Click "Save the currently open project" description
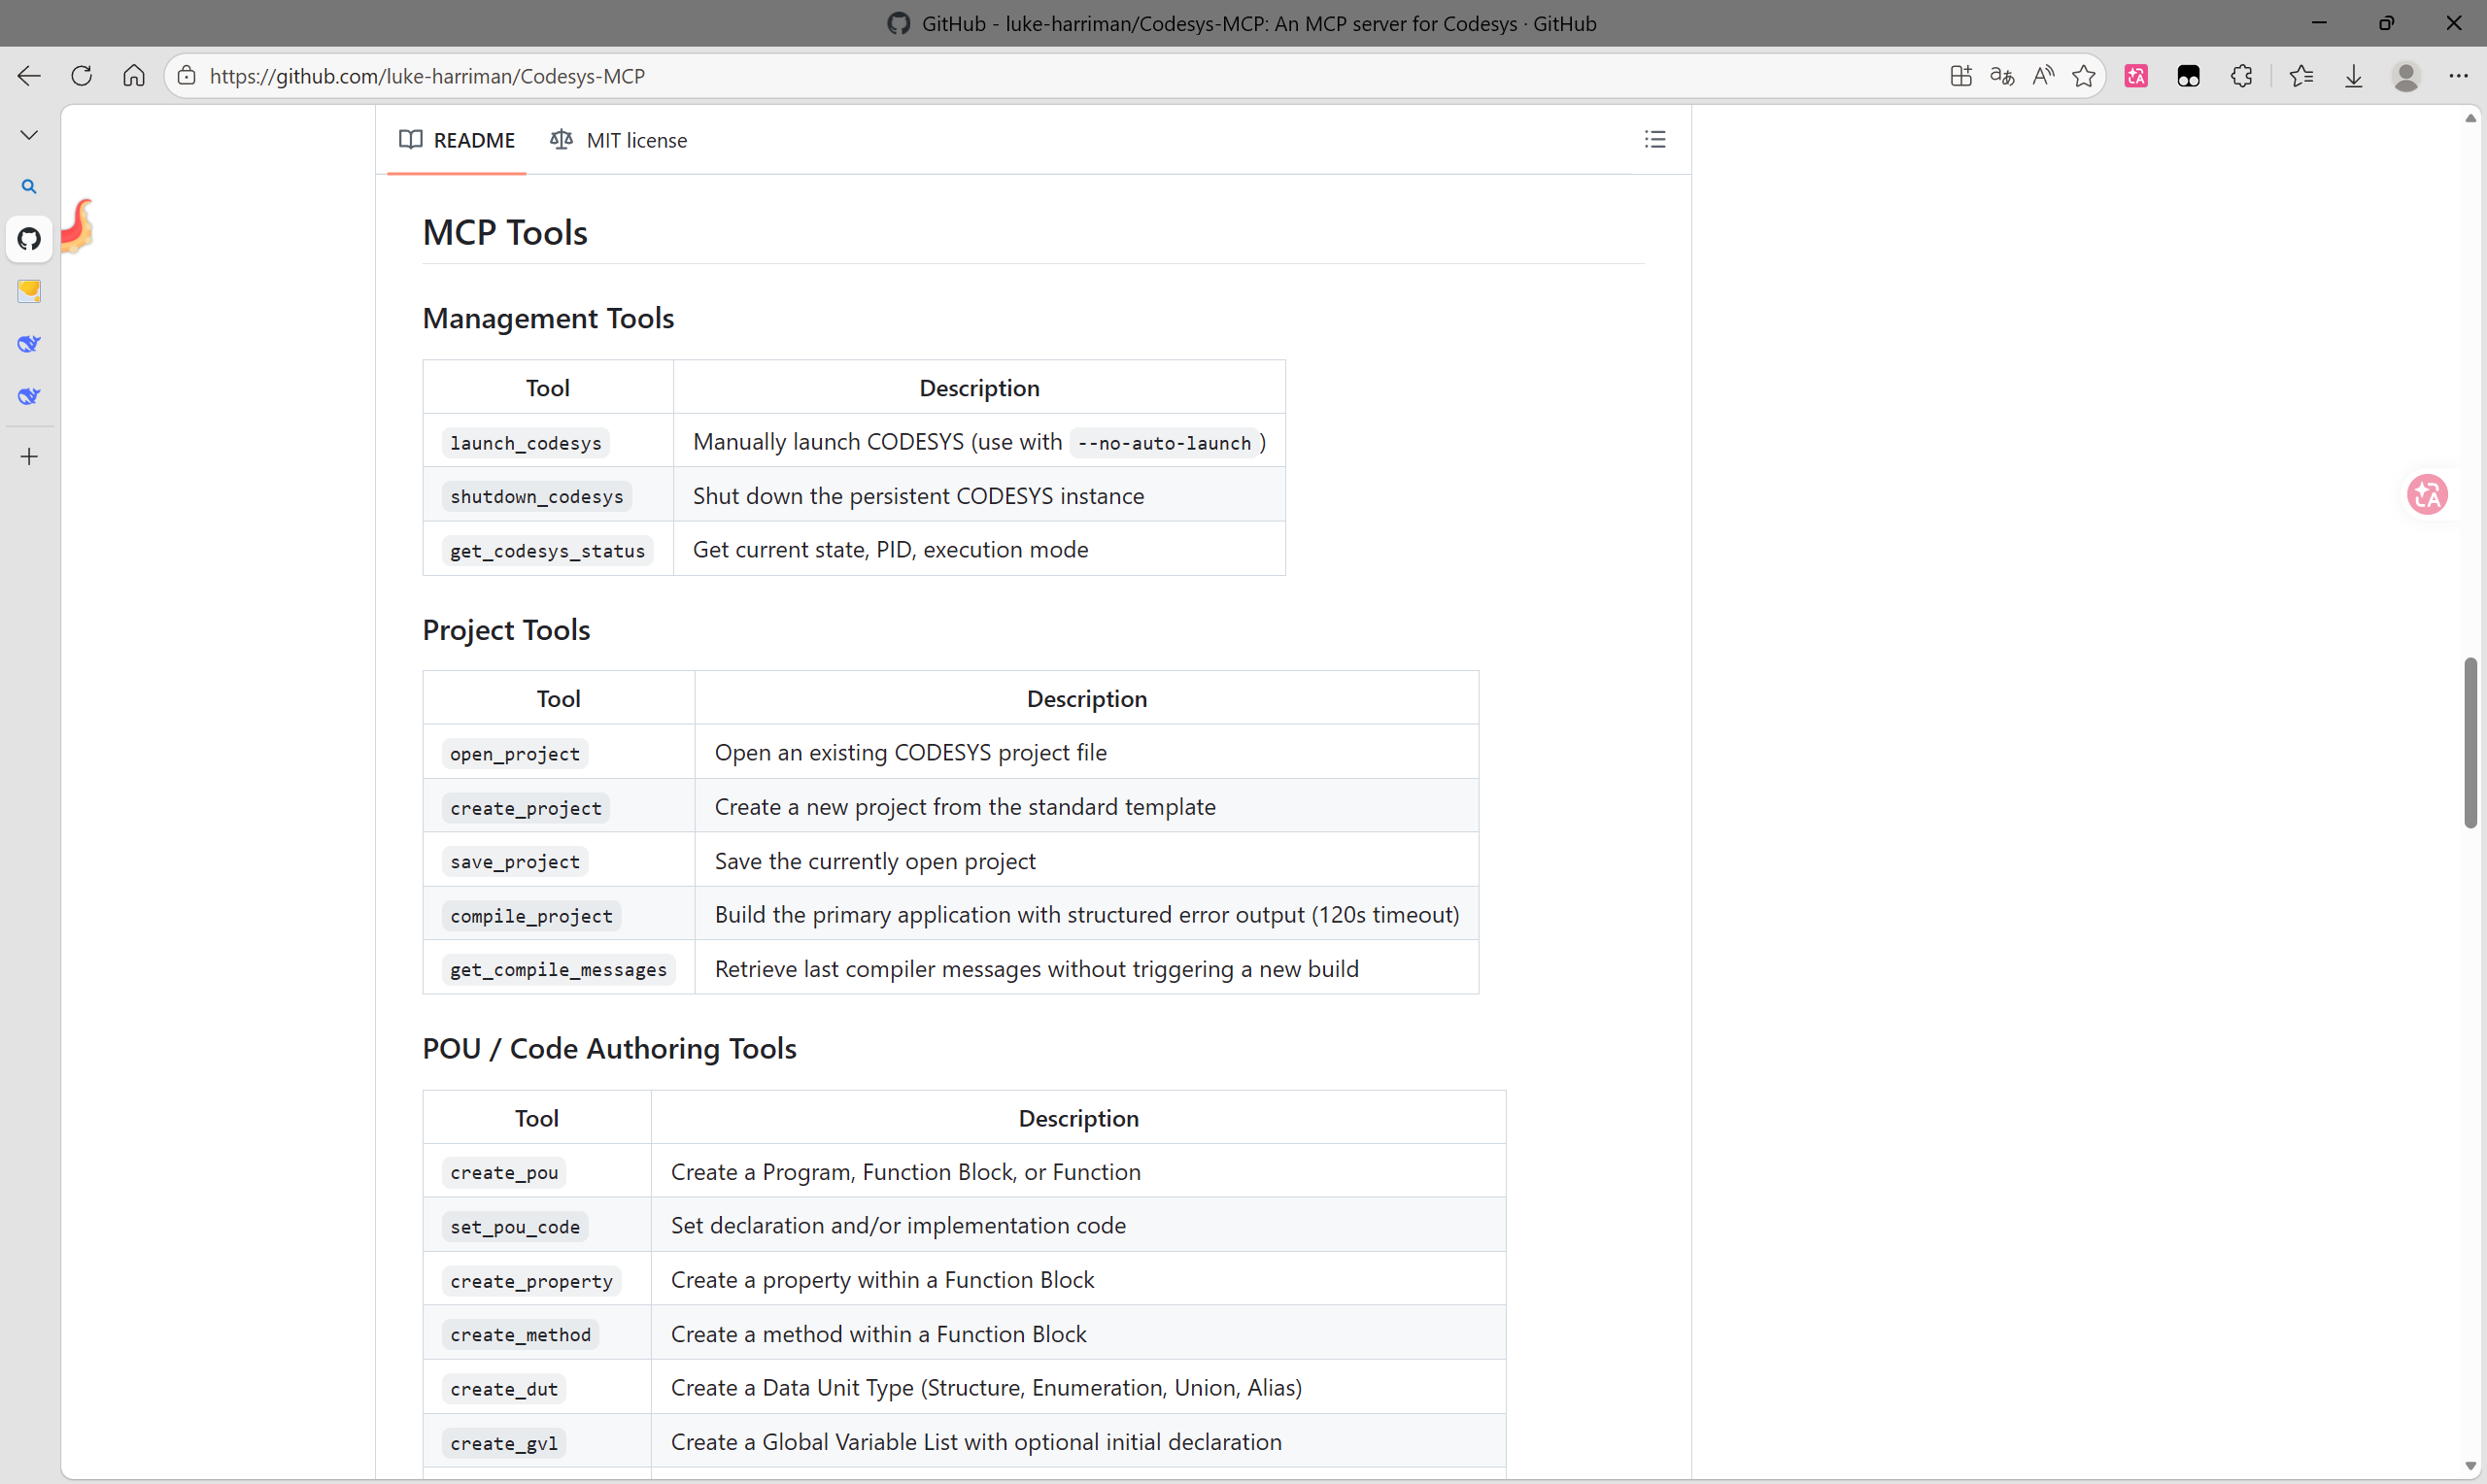2487x1484 pixels. pyautogui.click(x=875, y=861)
